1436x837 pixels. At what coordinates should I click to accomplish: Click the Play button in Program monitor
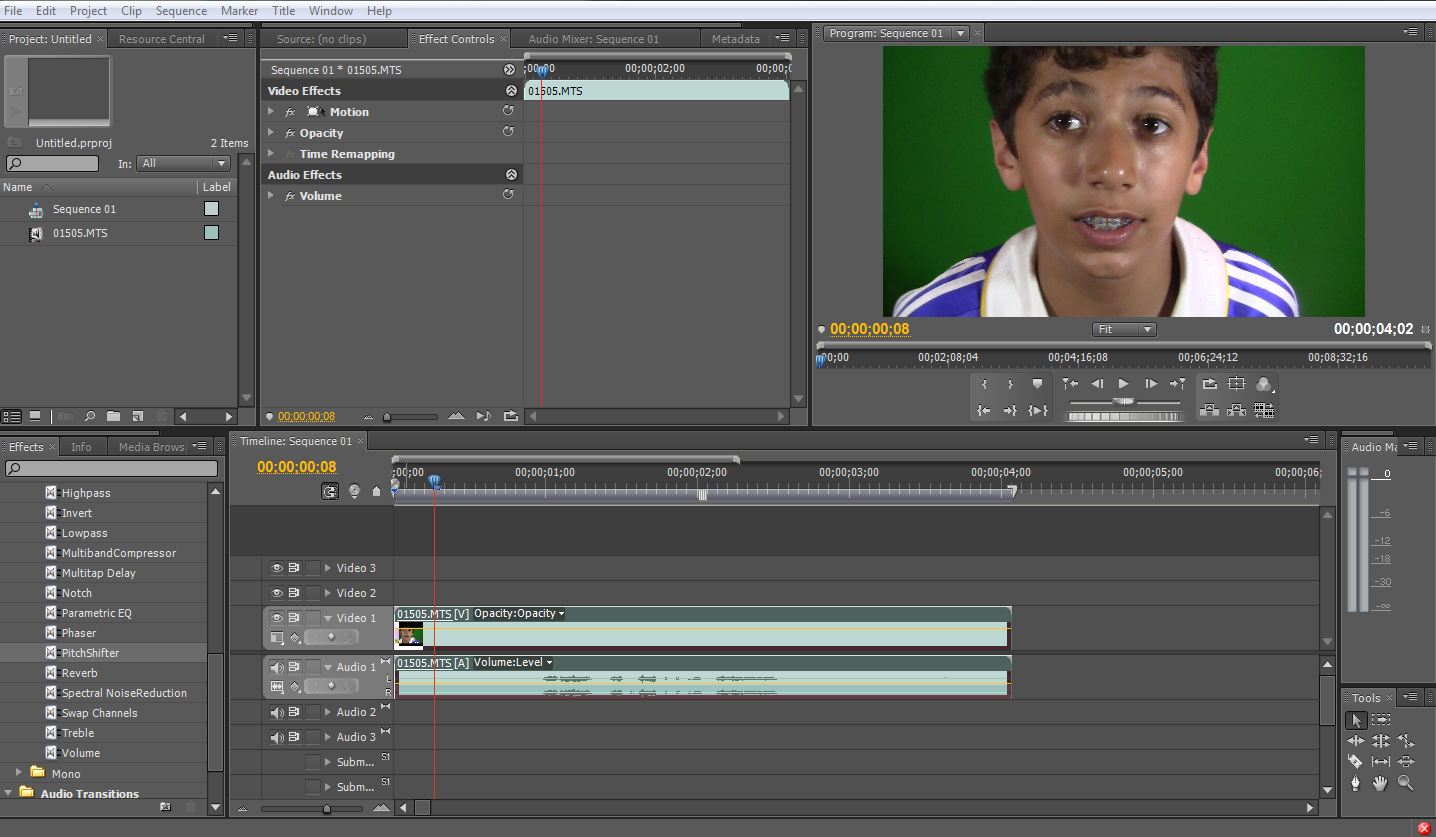tap(1124, 384)
